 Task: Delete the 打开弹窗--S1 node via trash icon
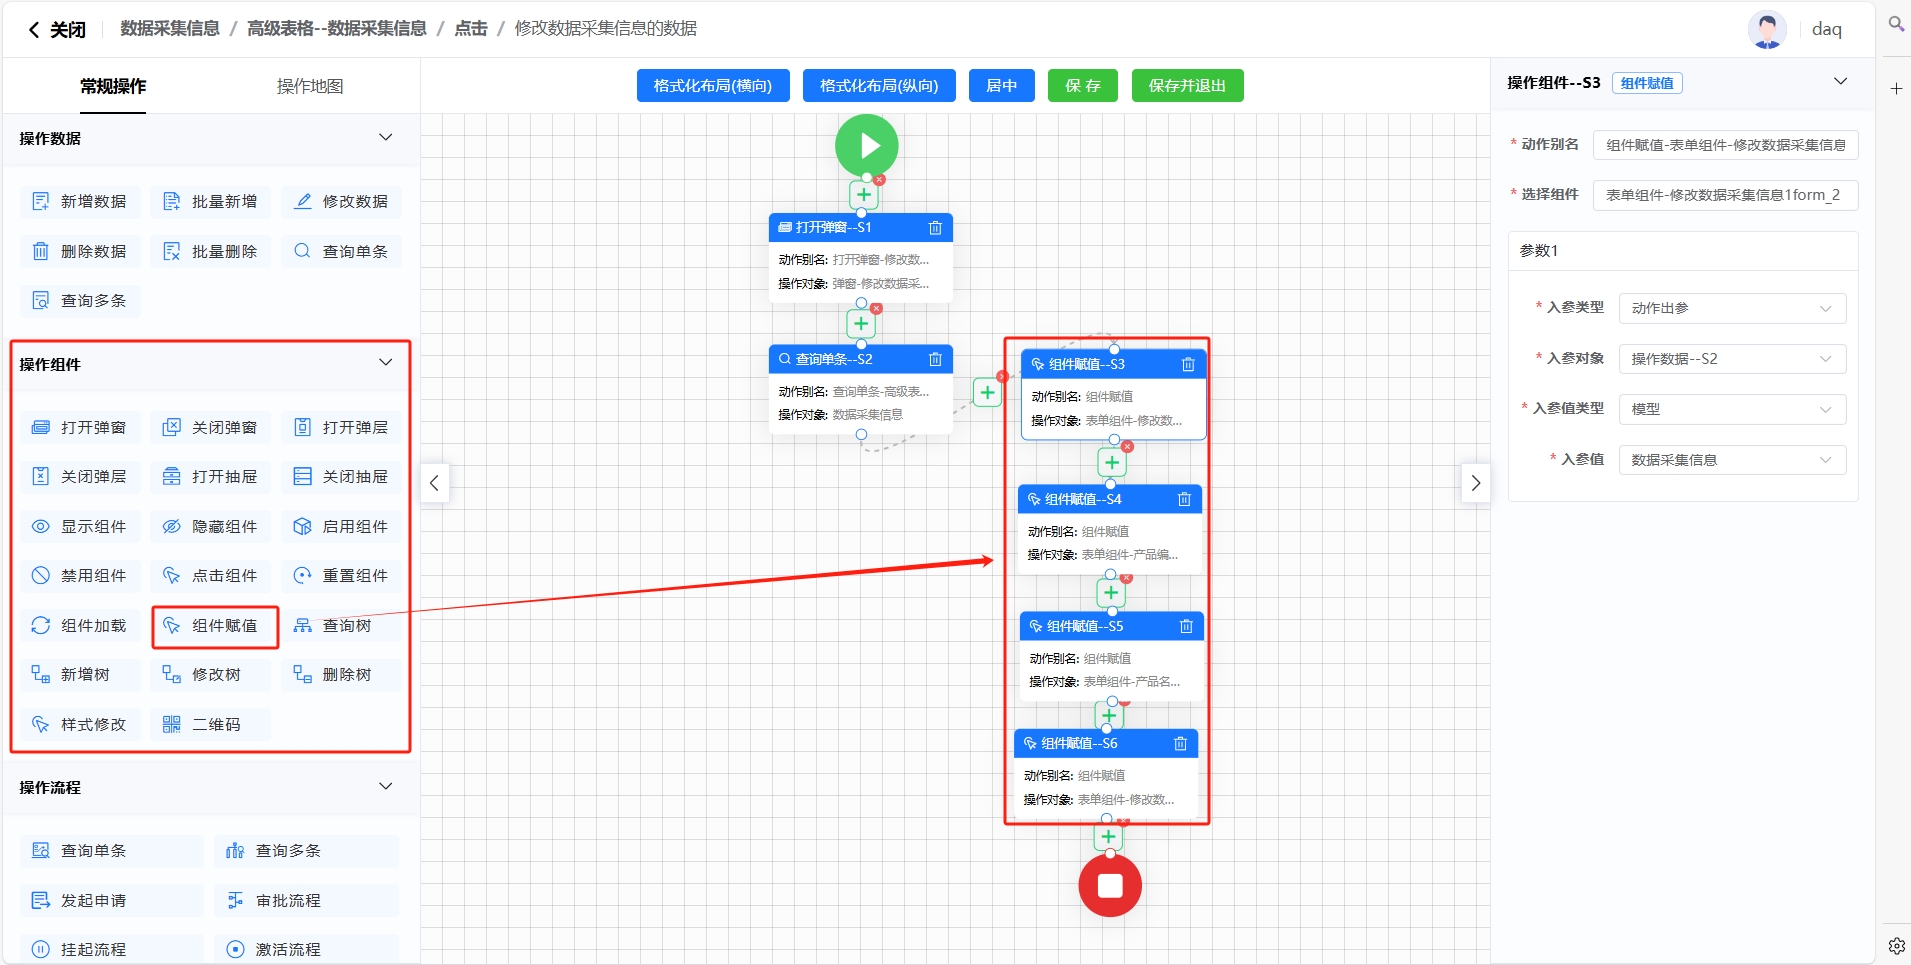click(935, 228)
